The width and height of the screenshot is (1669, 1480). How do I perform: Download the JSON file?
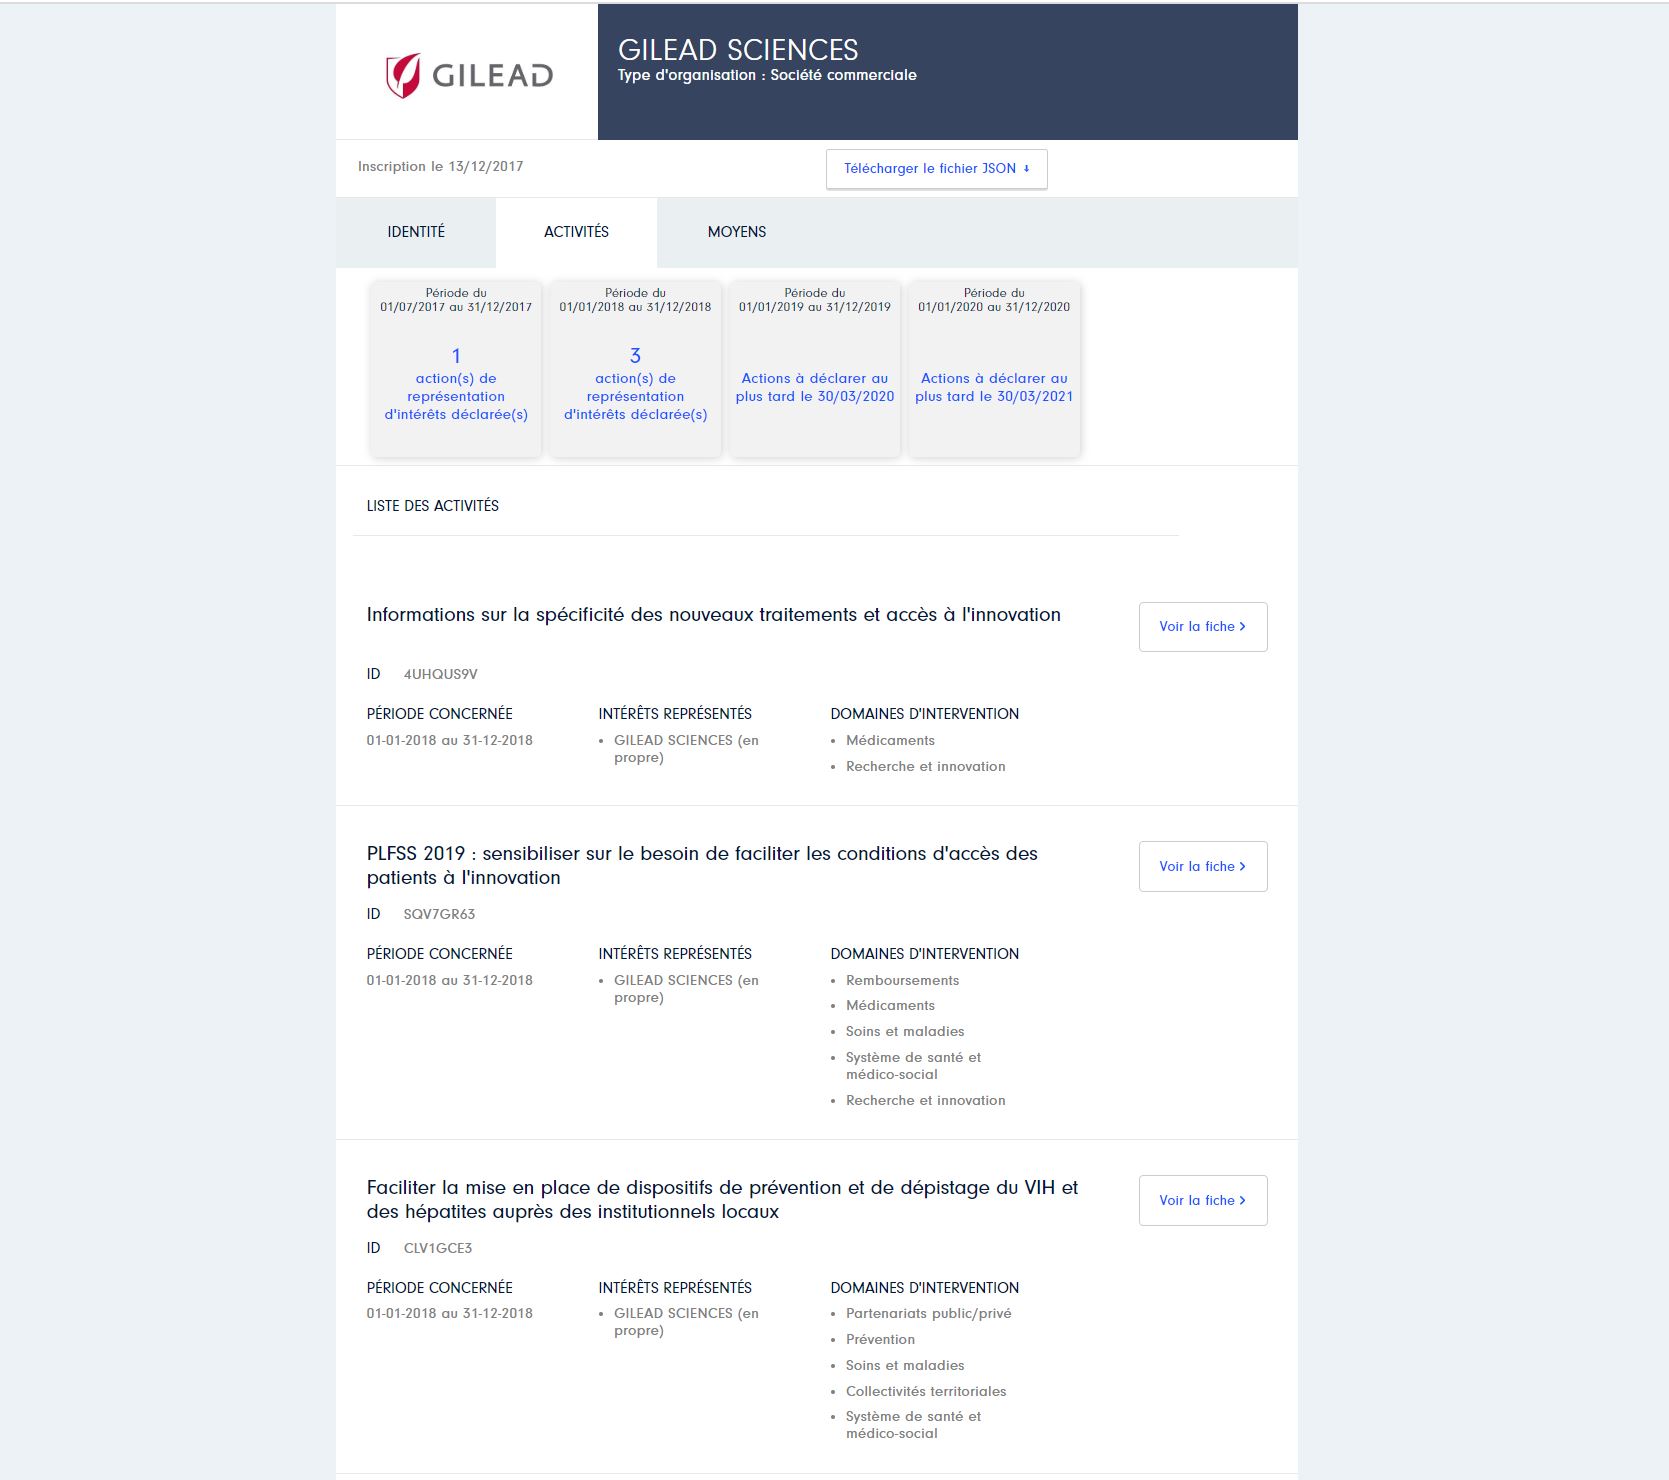coord(936,169)
